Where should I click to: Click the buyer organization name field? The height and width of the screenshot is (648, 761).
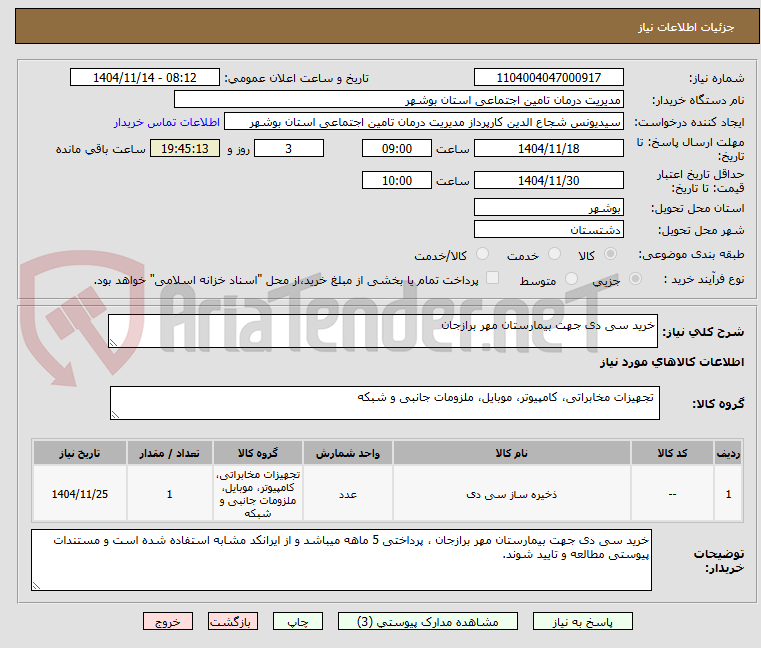[x=398, y=100]
